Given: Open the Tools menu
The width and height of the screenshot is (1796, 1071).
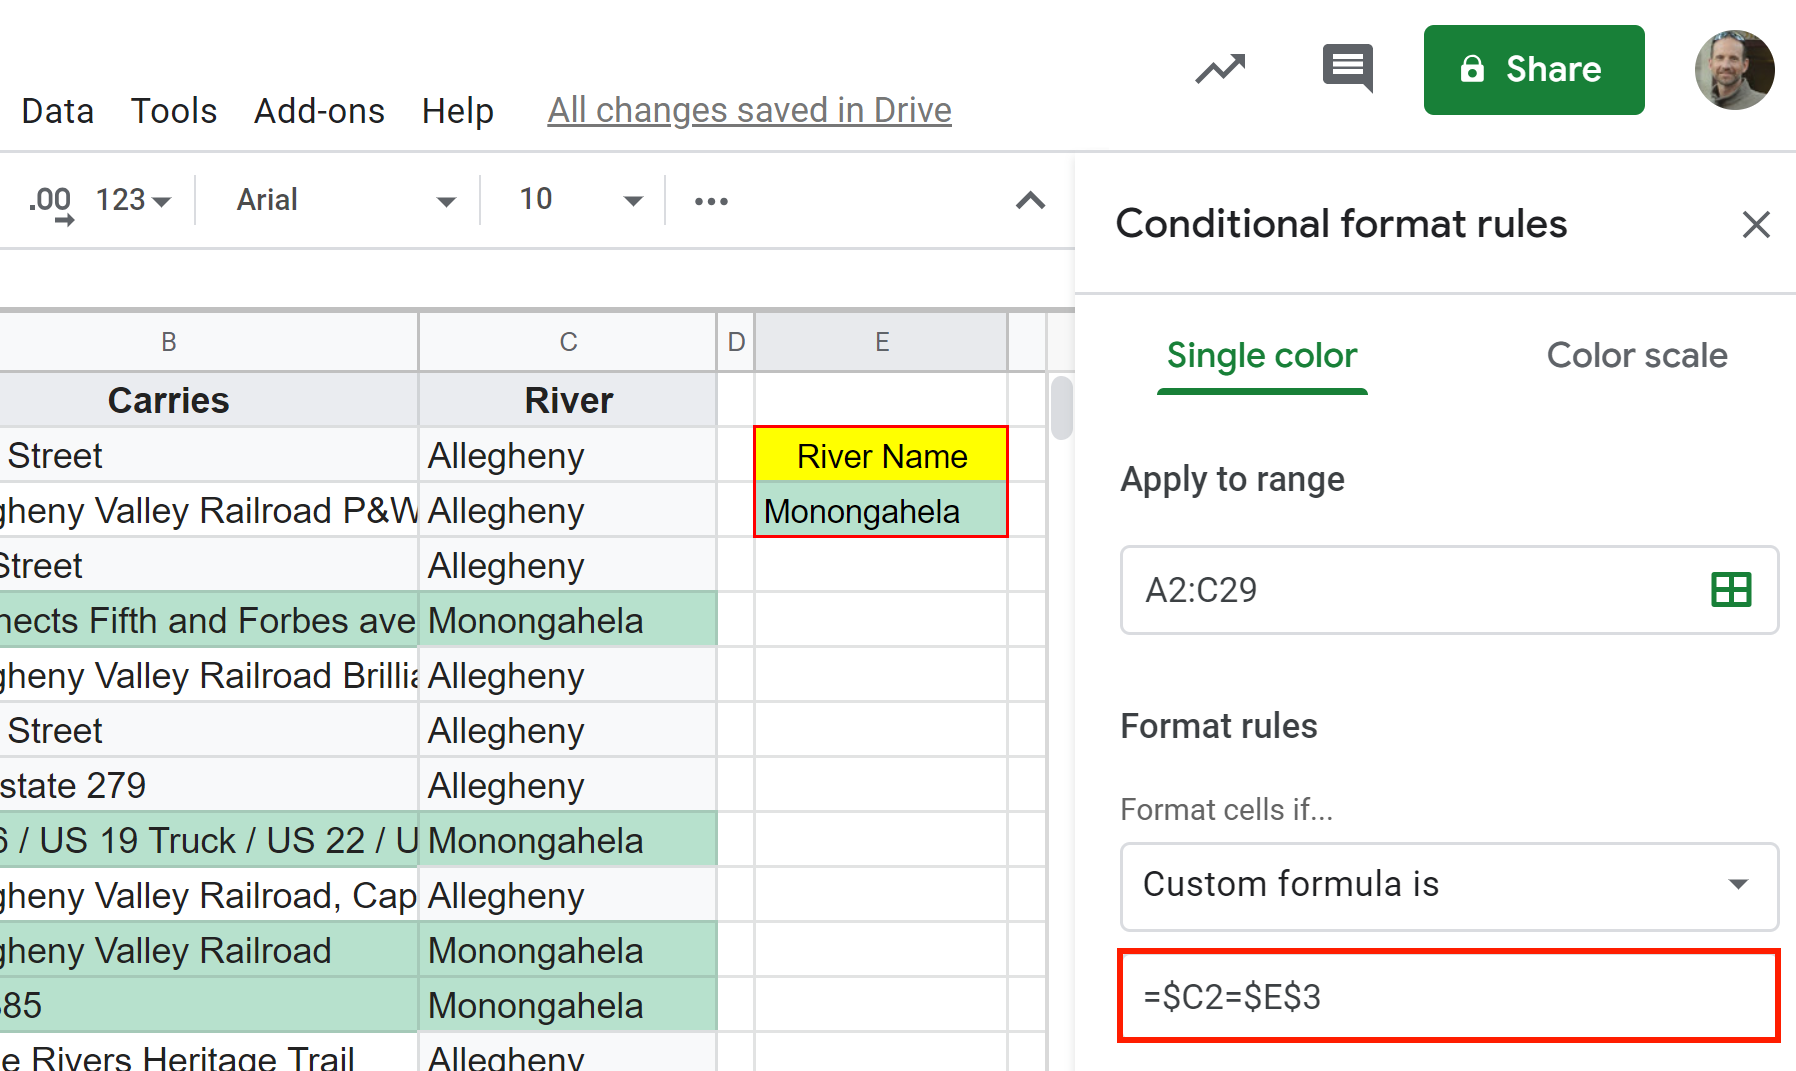Looking at the screenshot, I should coord(173,111).
